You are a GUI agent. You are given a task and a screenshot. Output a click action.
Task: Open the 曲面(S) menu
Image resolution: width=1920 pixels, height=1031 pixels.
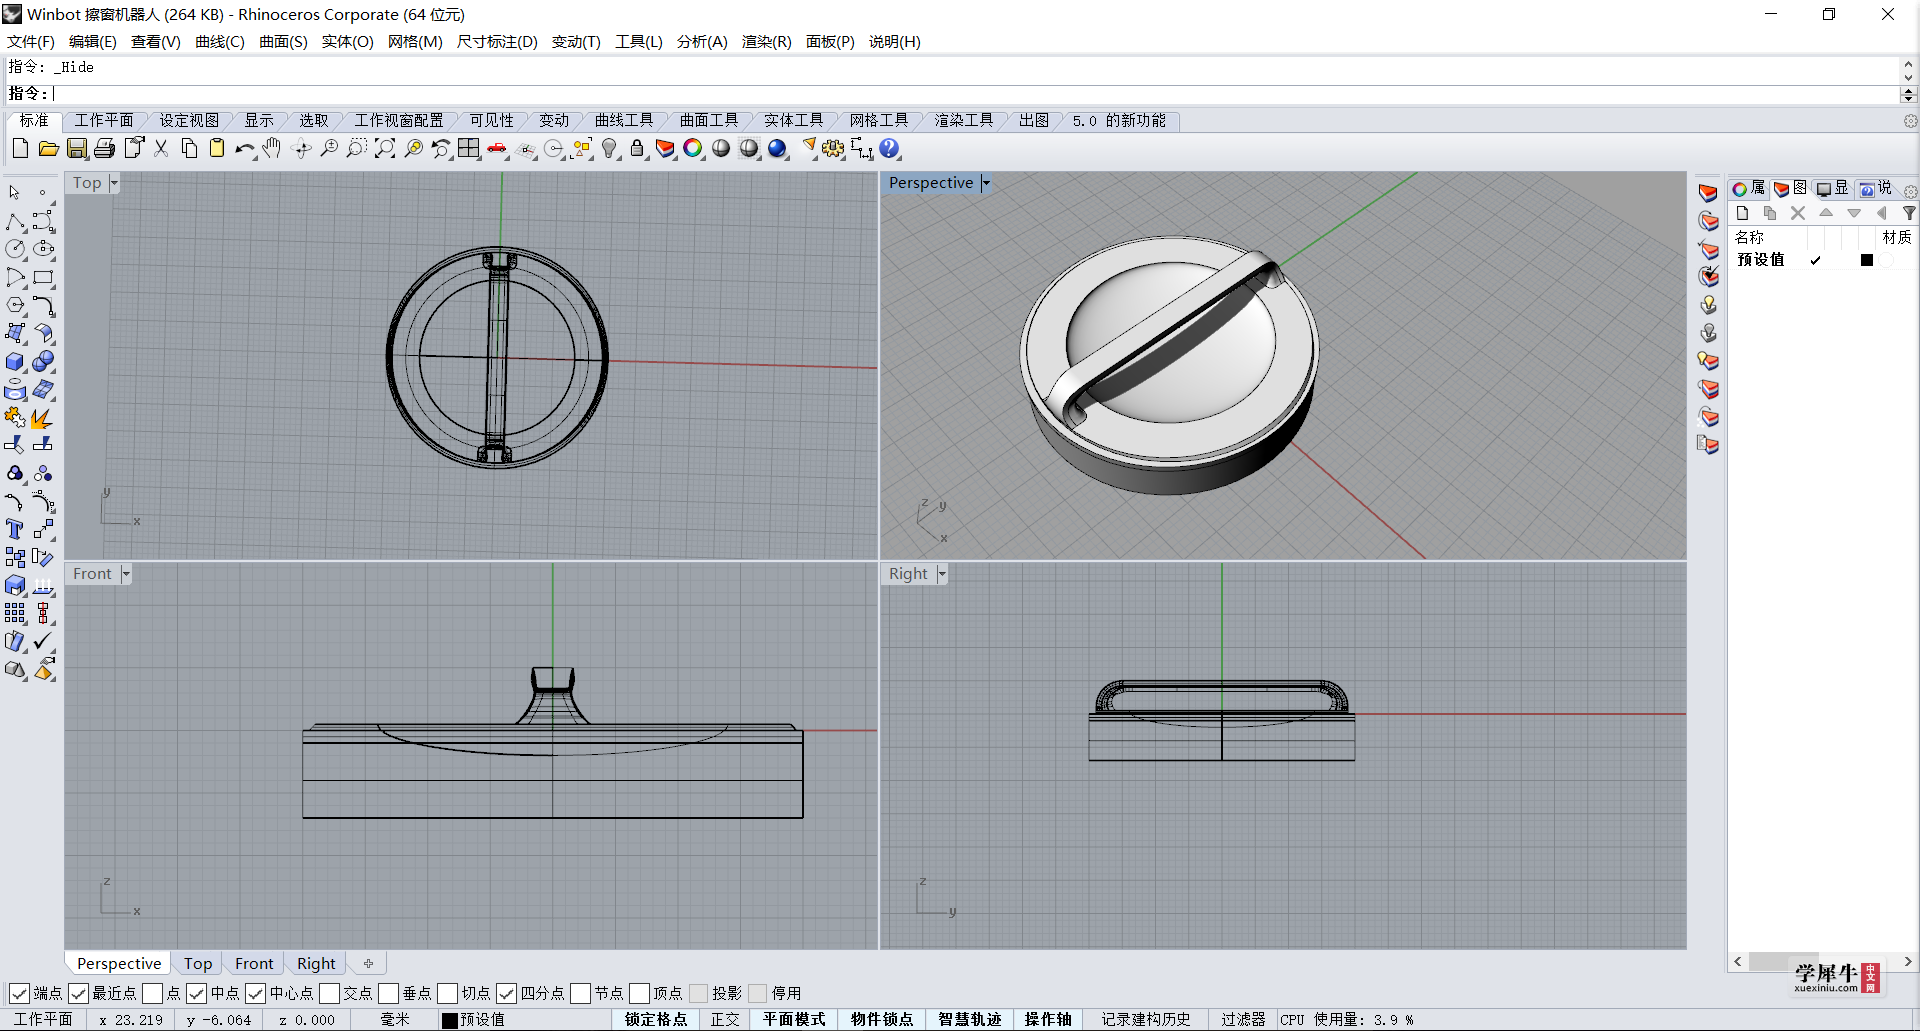[283, 41]
